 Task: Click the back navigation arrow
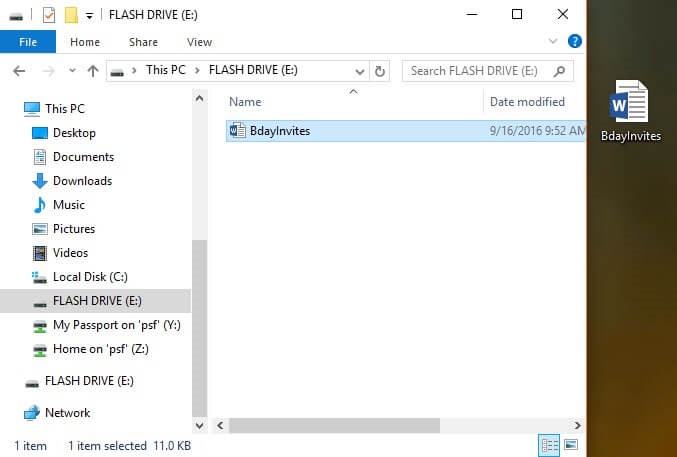(x=20, y=71)
